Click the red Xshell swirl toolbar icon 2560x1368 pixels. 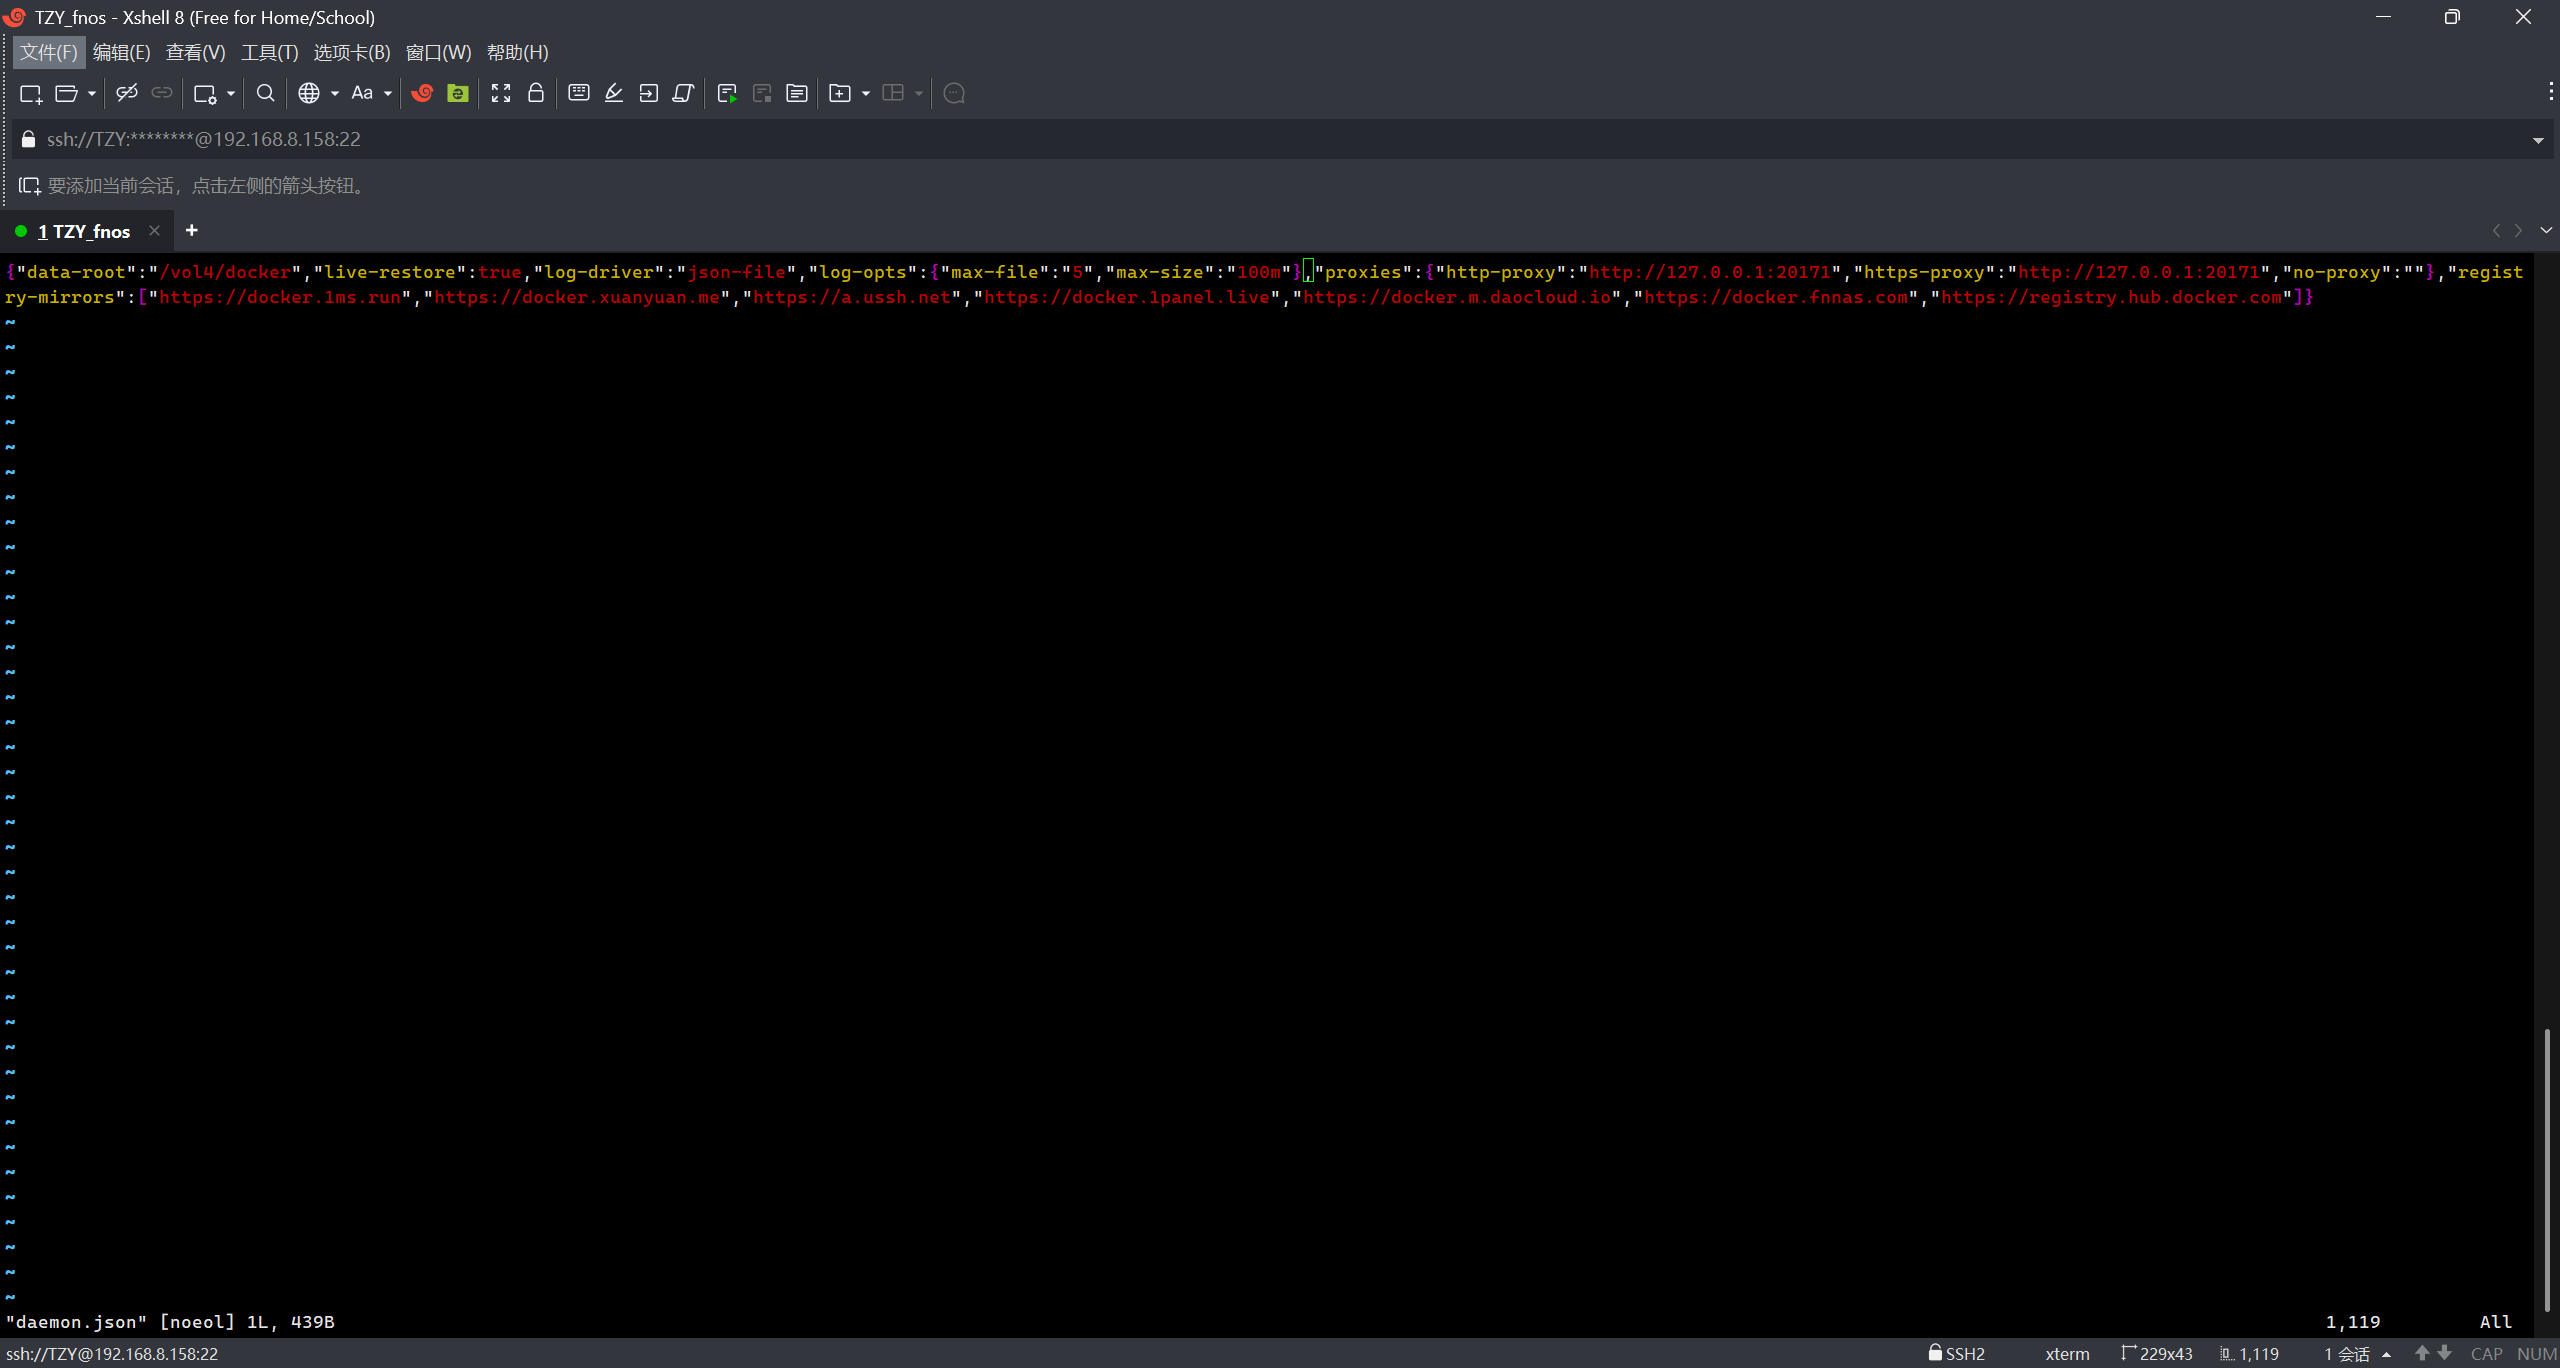(422, 93)
